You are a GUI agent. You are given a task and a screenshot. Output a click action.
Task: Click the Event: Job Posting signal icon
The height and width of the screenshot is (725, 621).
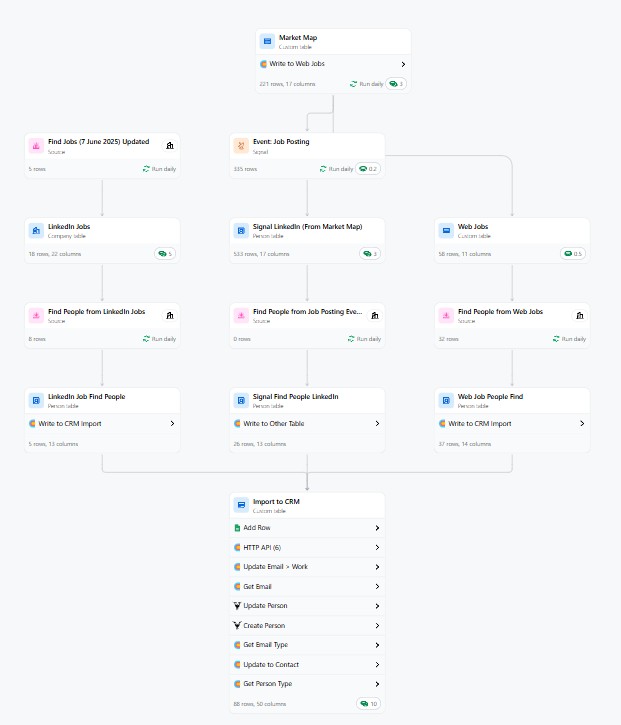tap(240, 146)
